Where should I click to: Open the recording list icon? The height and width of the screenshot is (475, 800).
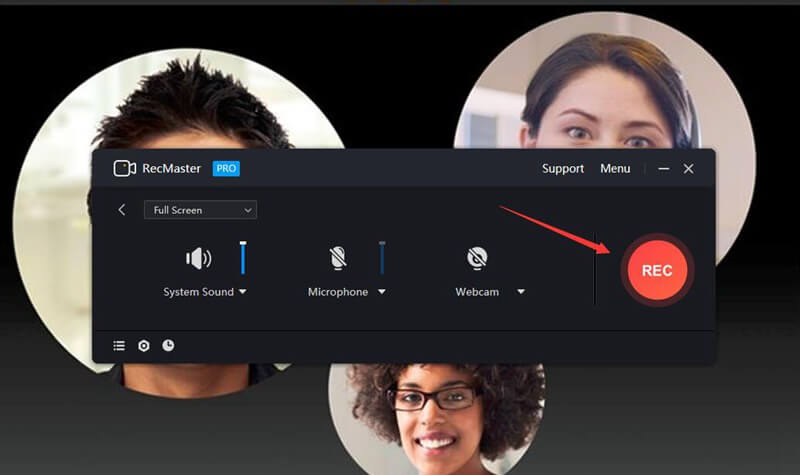pyautogui.click(x=119, y=346)
